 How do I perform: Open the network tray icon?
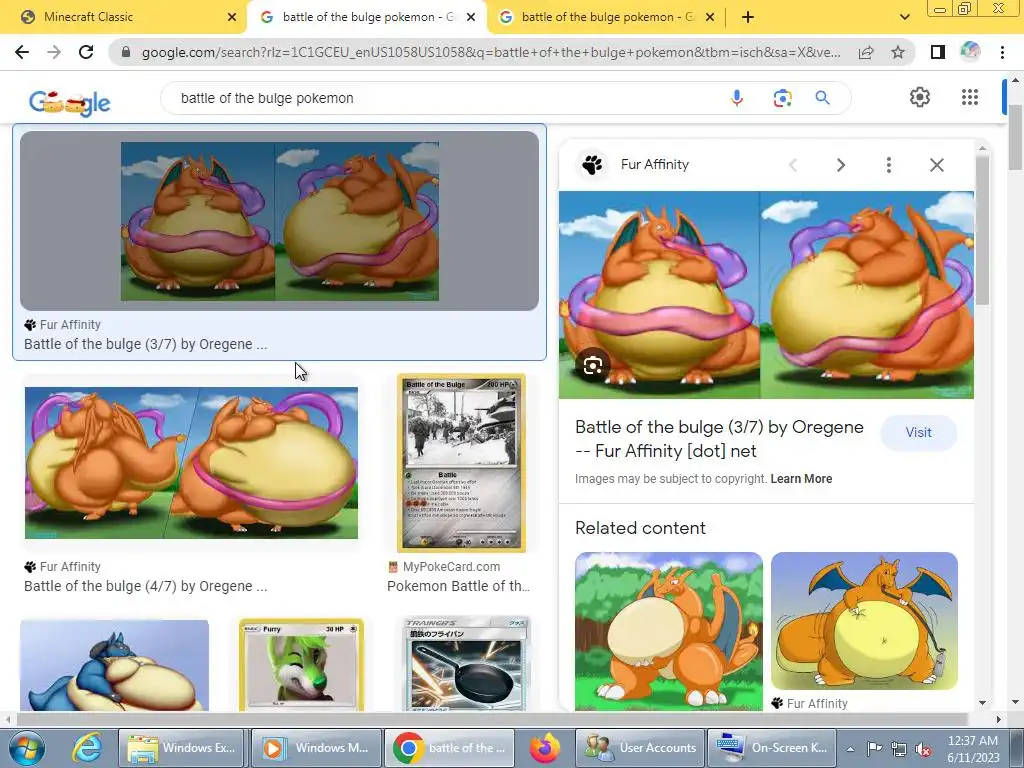pyautogui.click(x=899, y=749)
